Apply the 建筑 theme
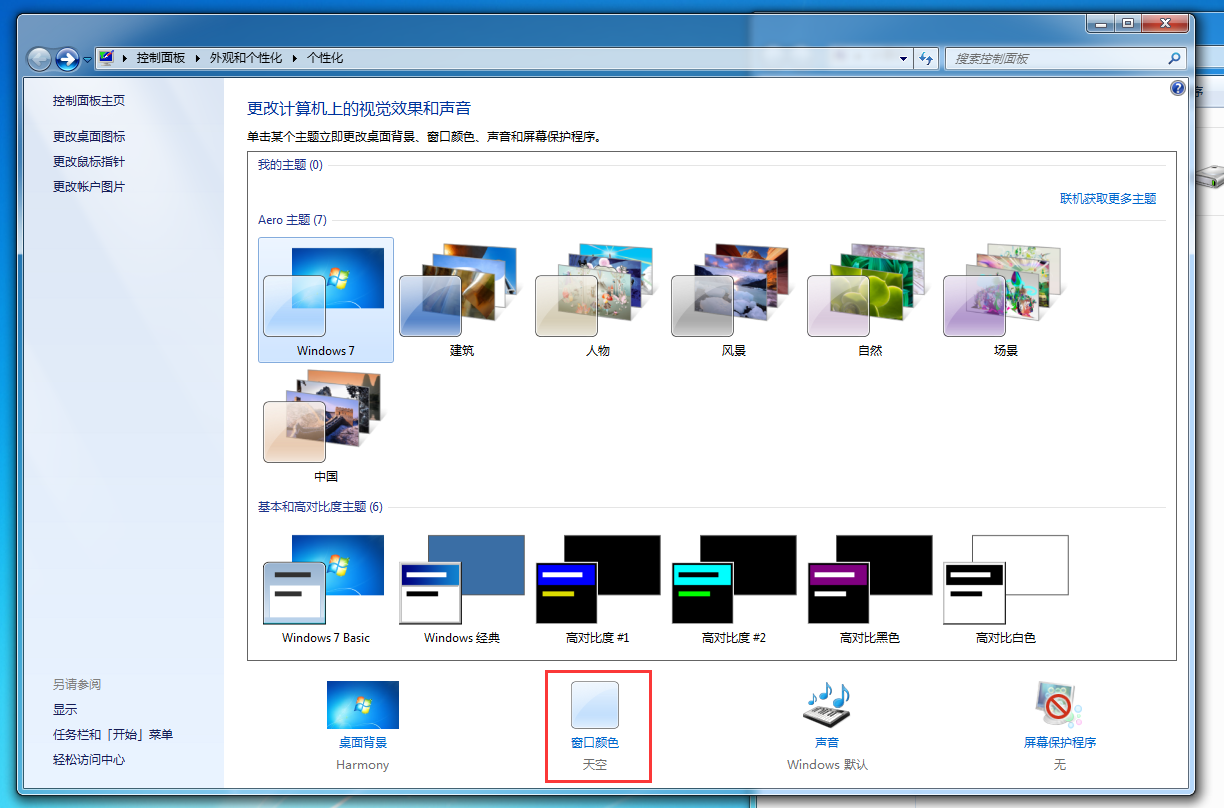 (461, 300)
